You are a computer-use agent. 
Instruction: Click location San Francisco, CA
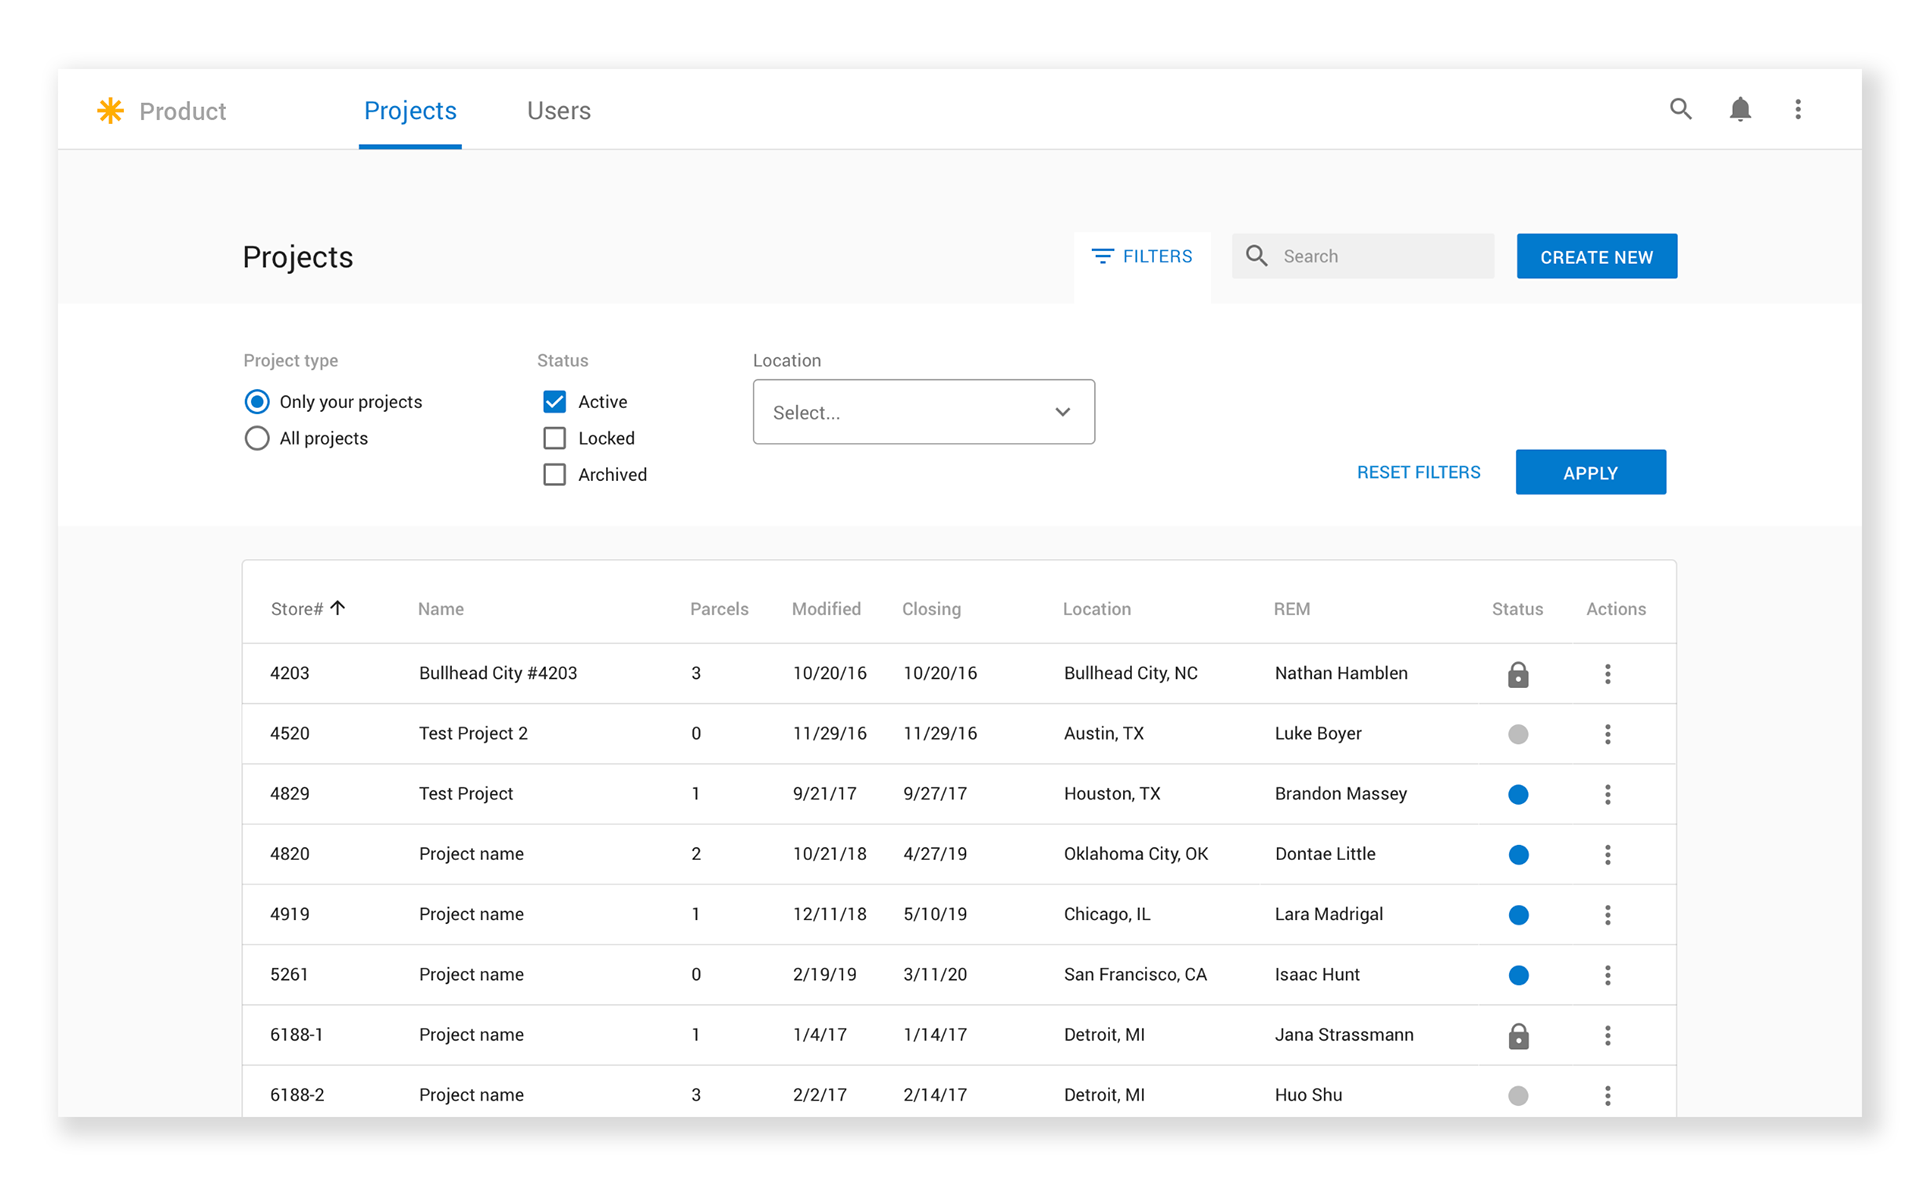pyautogui.click(x=1135, y=974)
